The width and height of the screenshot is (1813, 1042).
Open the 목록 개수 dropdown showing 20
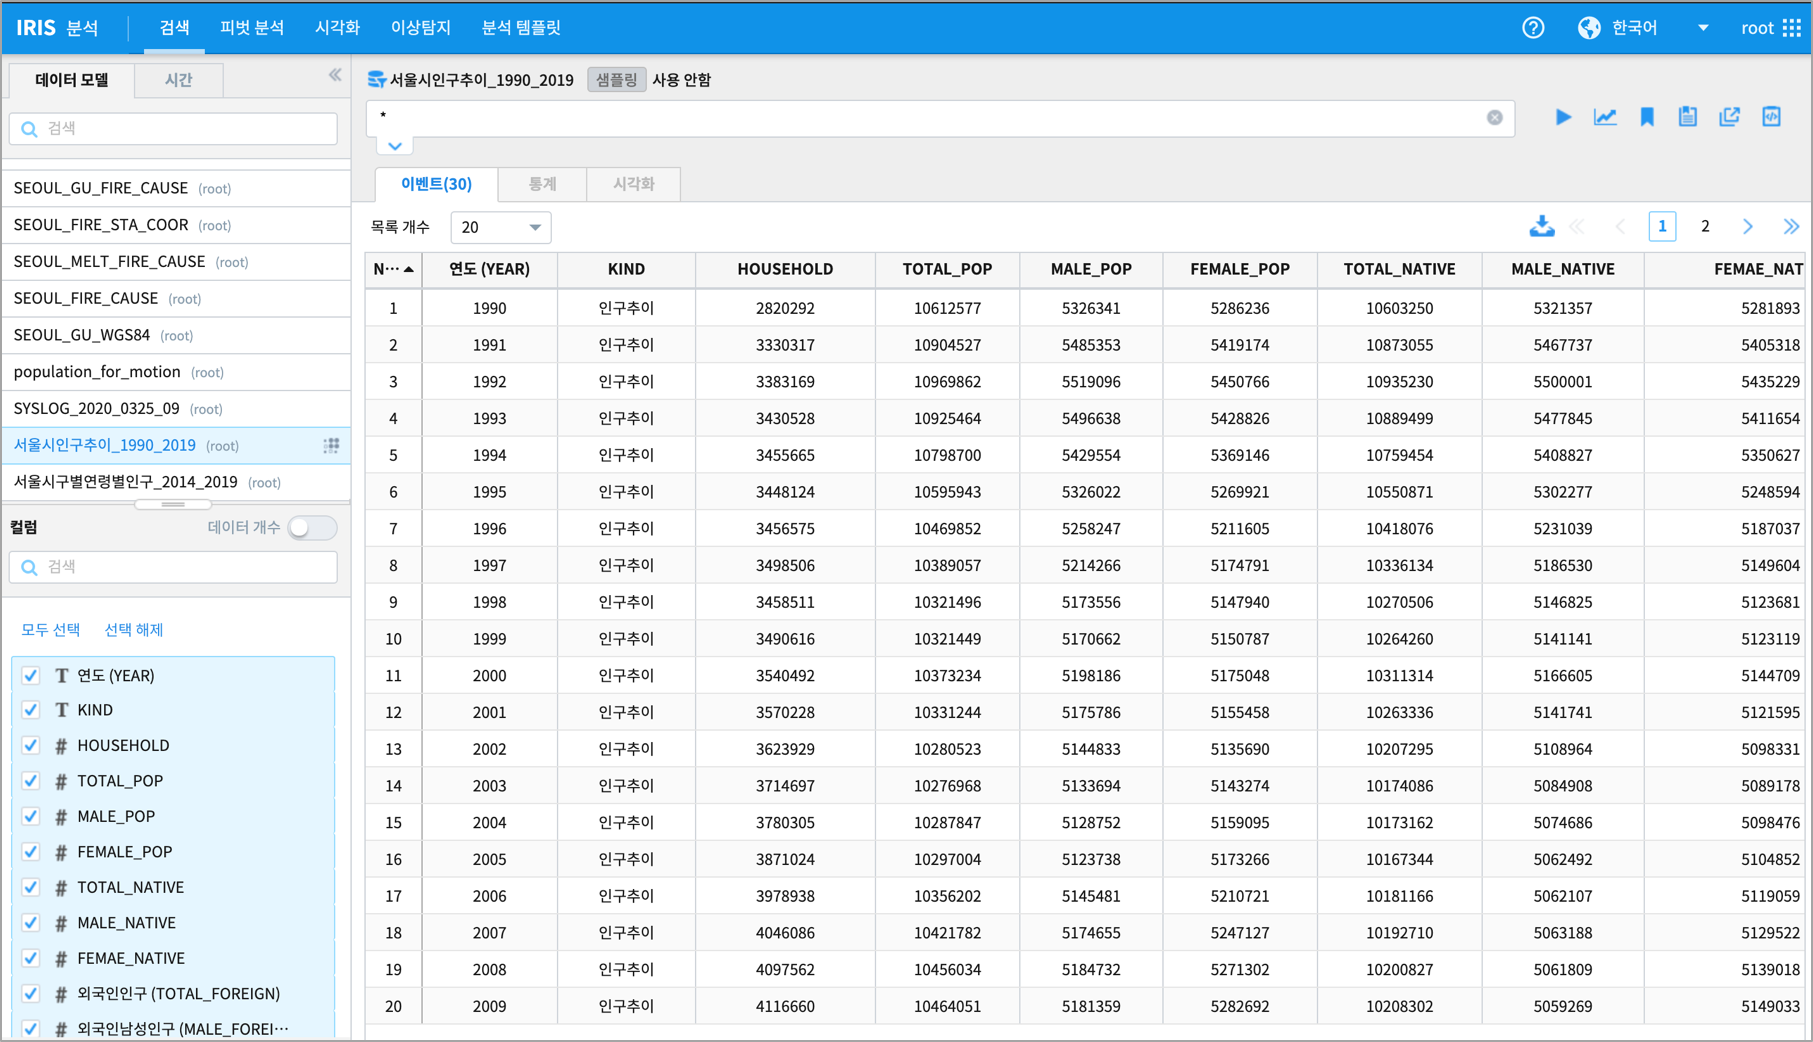click(501, 227)
